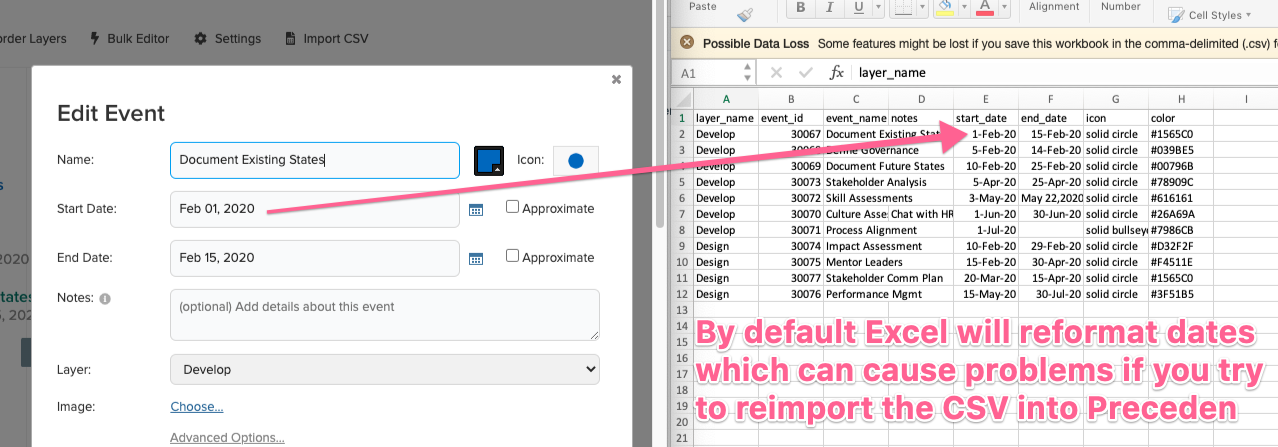
Task: Open the Start Date calendar picker
Action: [x=476, y=209]
